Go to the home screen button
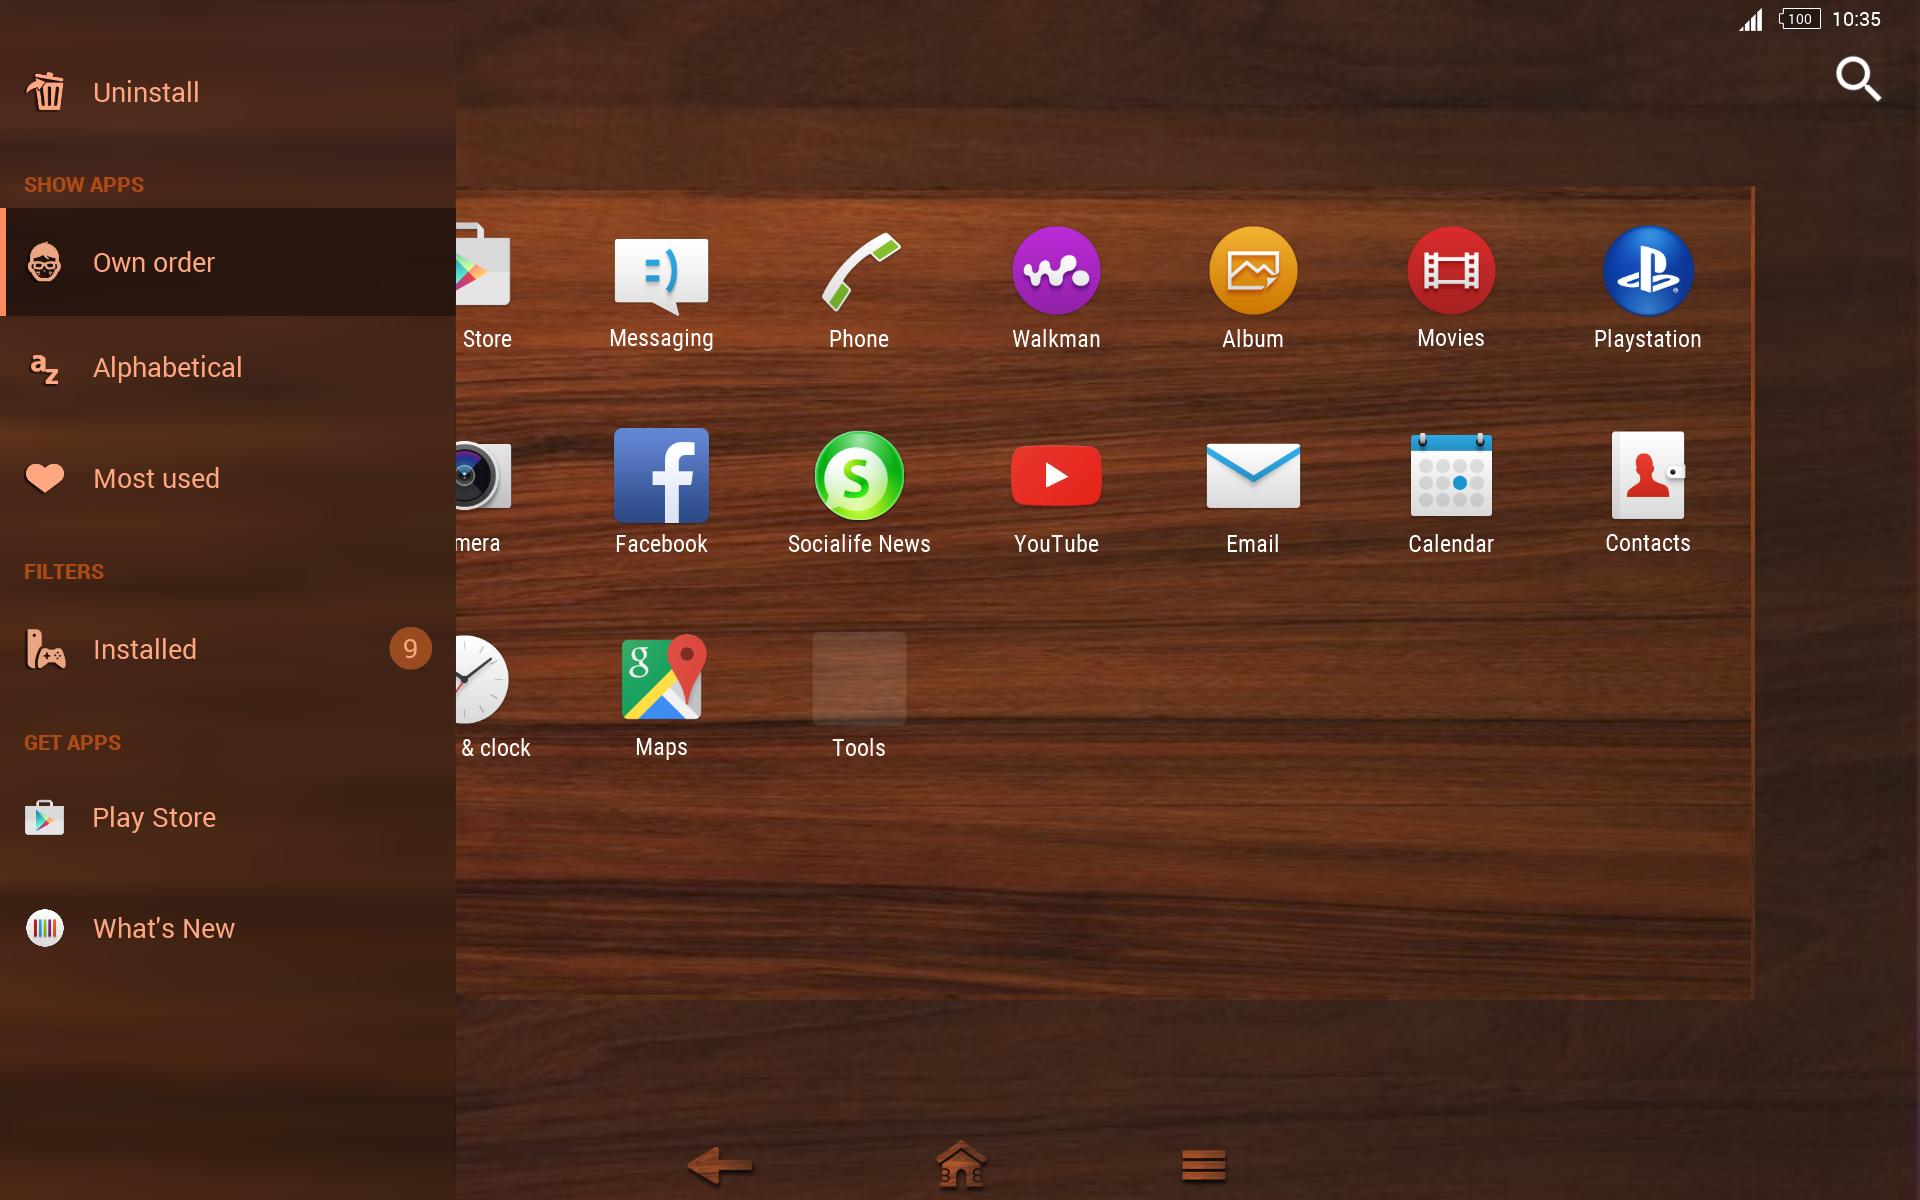 (x=961, y=1165)
